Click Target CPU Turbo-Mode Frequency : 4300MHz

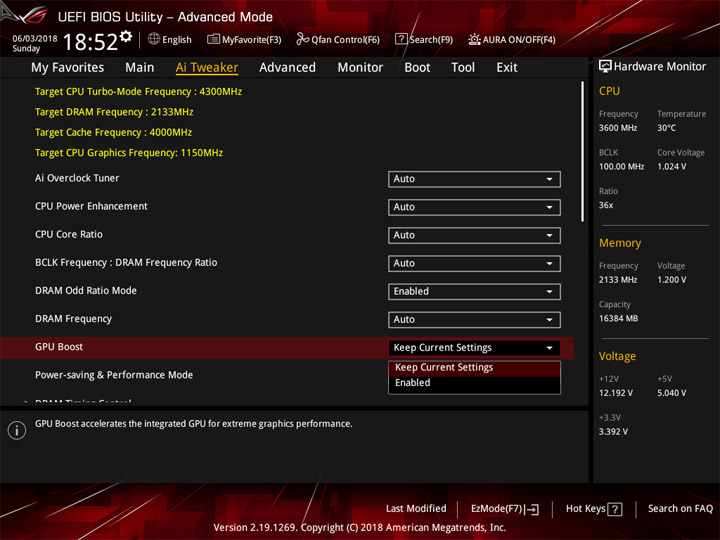click(x=138, y=92)
